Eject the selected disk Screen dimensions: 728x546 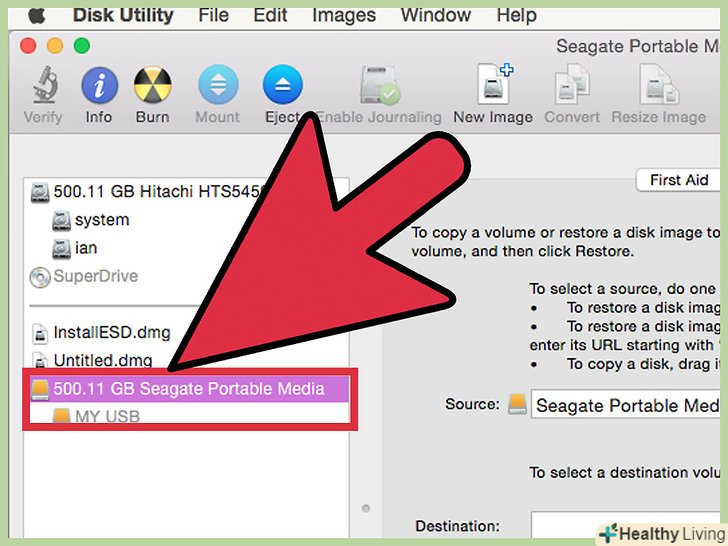282,84
